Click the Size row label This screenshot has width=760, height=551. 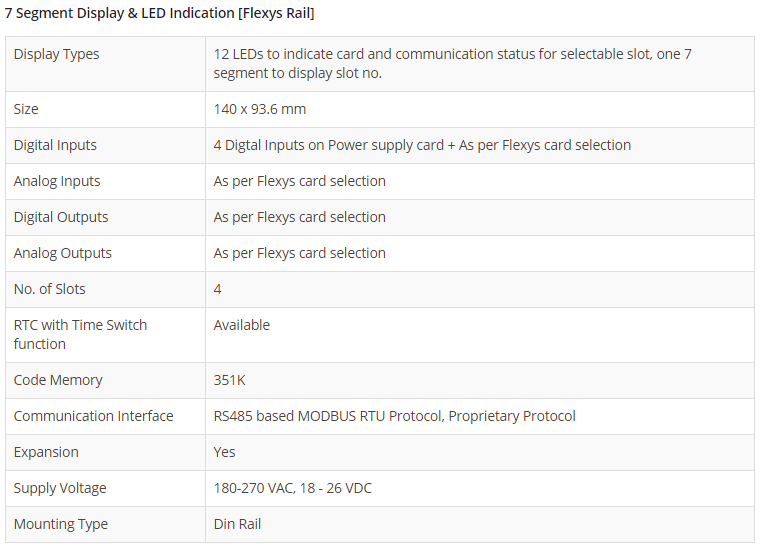tap(26, 109)
